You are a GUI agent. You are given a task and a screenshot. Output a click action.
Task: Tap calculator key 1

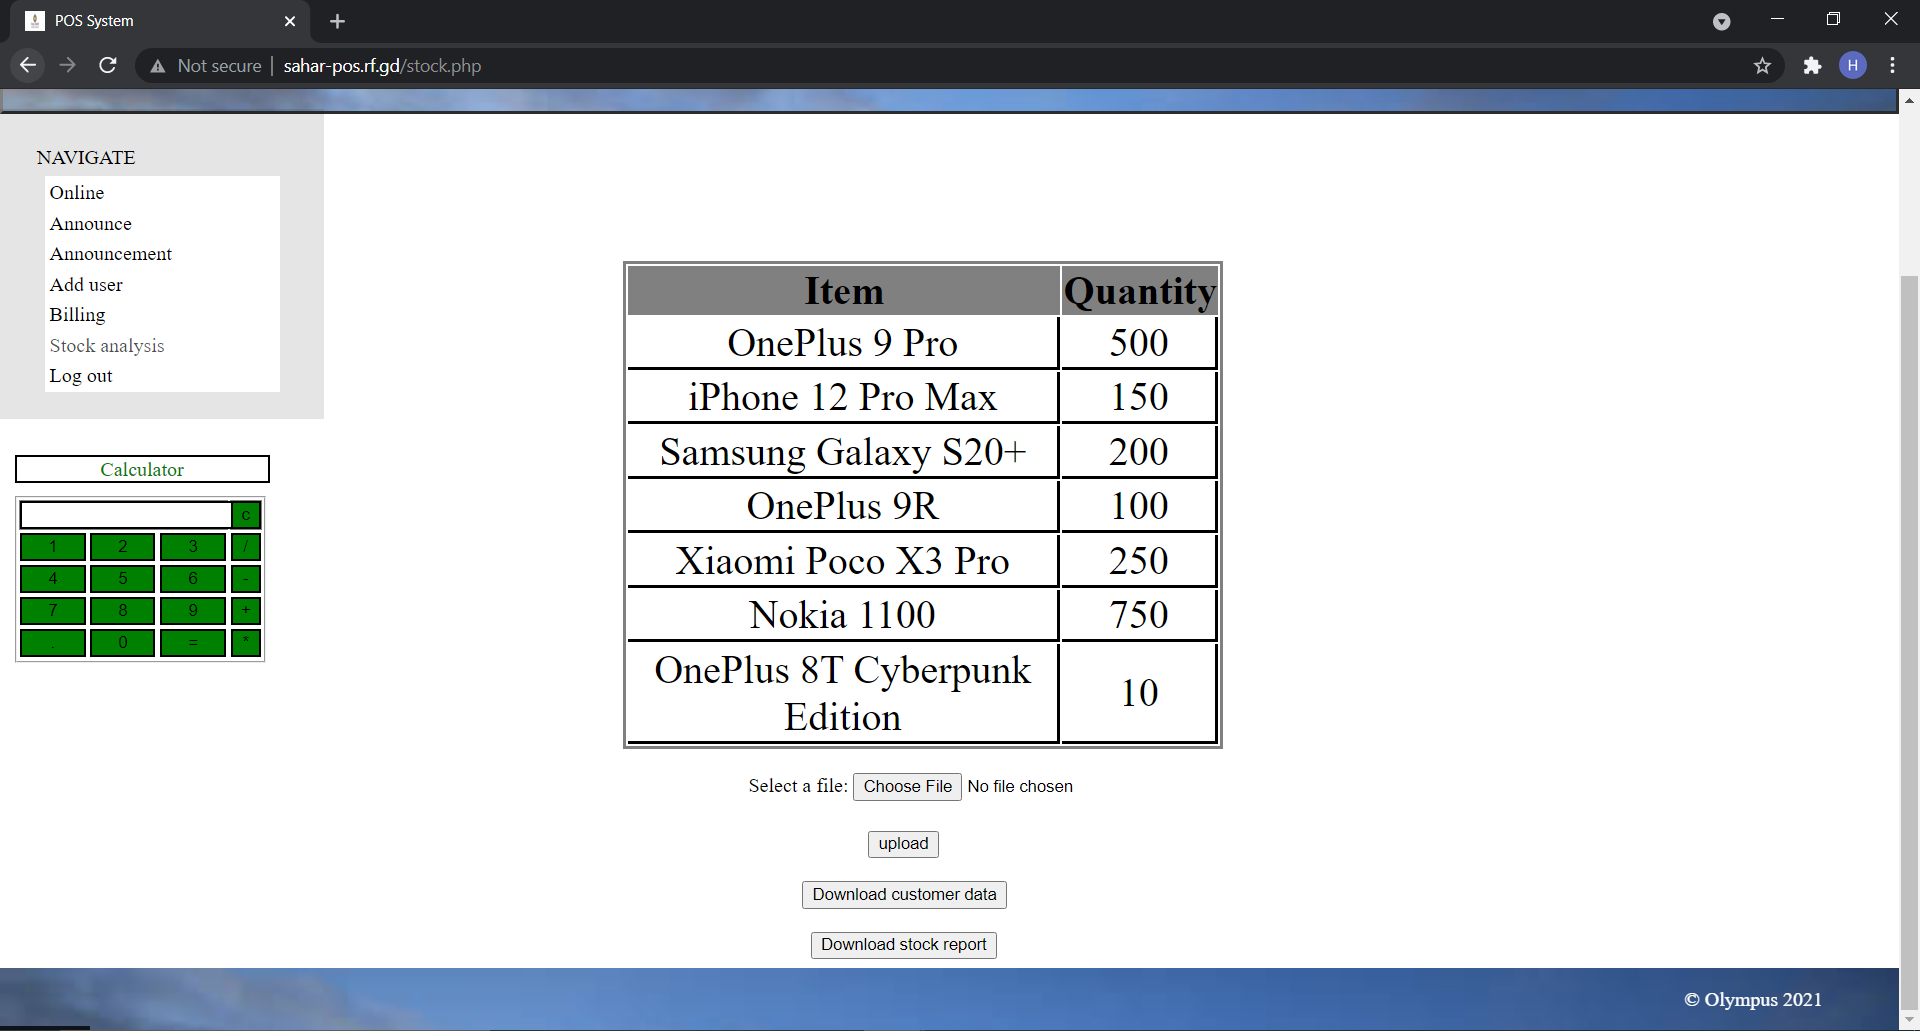pyautogui.click(x=53, y=547)
